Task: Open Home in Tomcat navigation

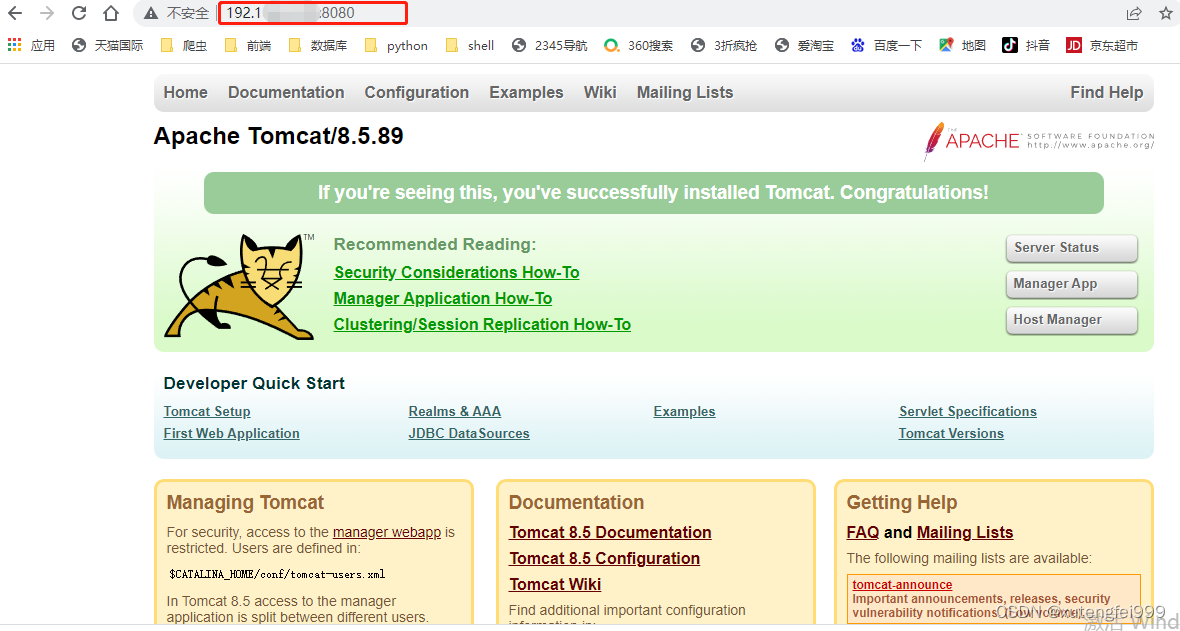Action: (185, 93)
